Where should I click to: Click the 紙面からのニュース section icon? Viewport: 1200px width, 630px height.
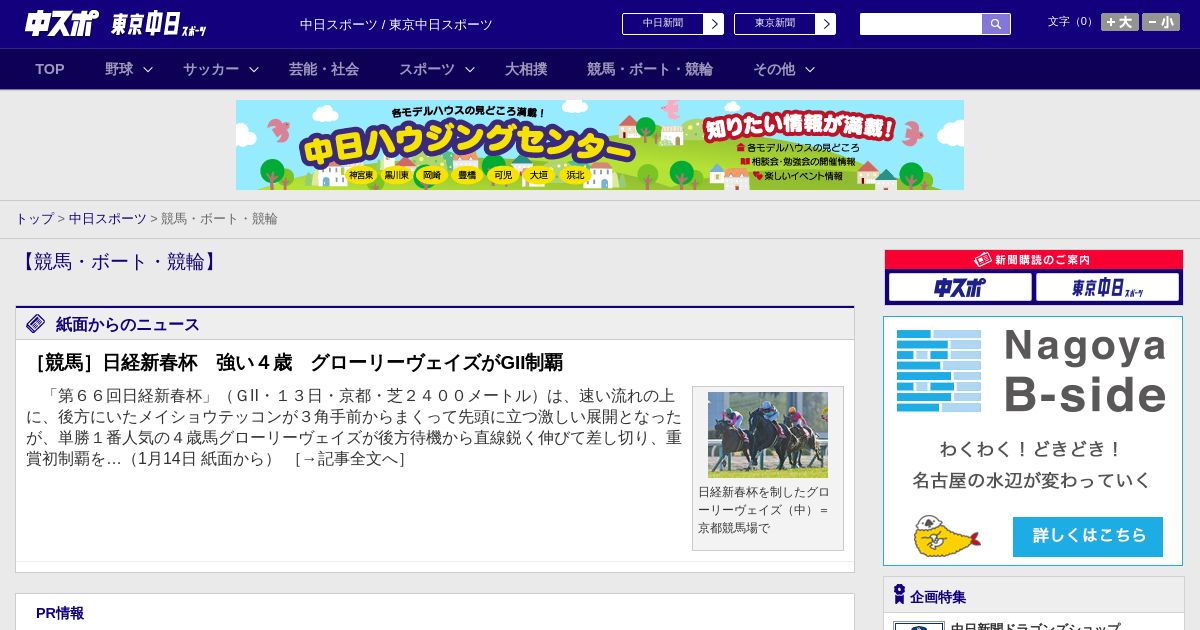[36, 324]
